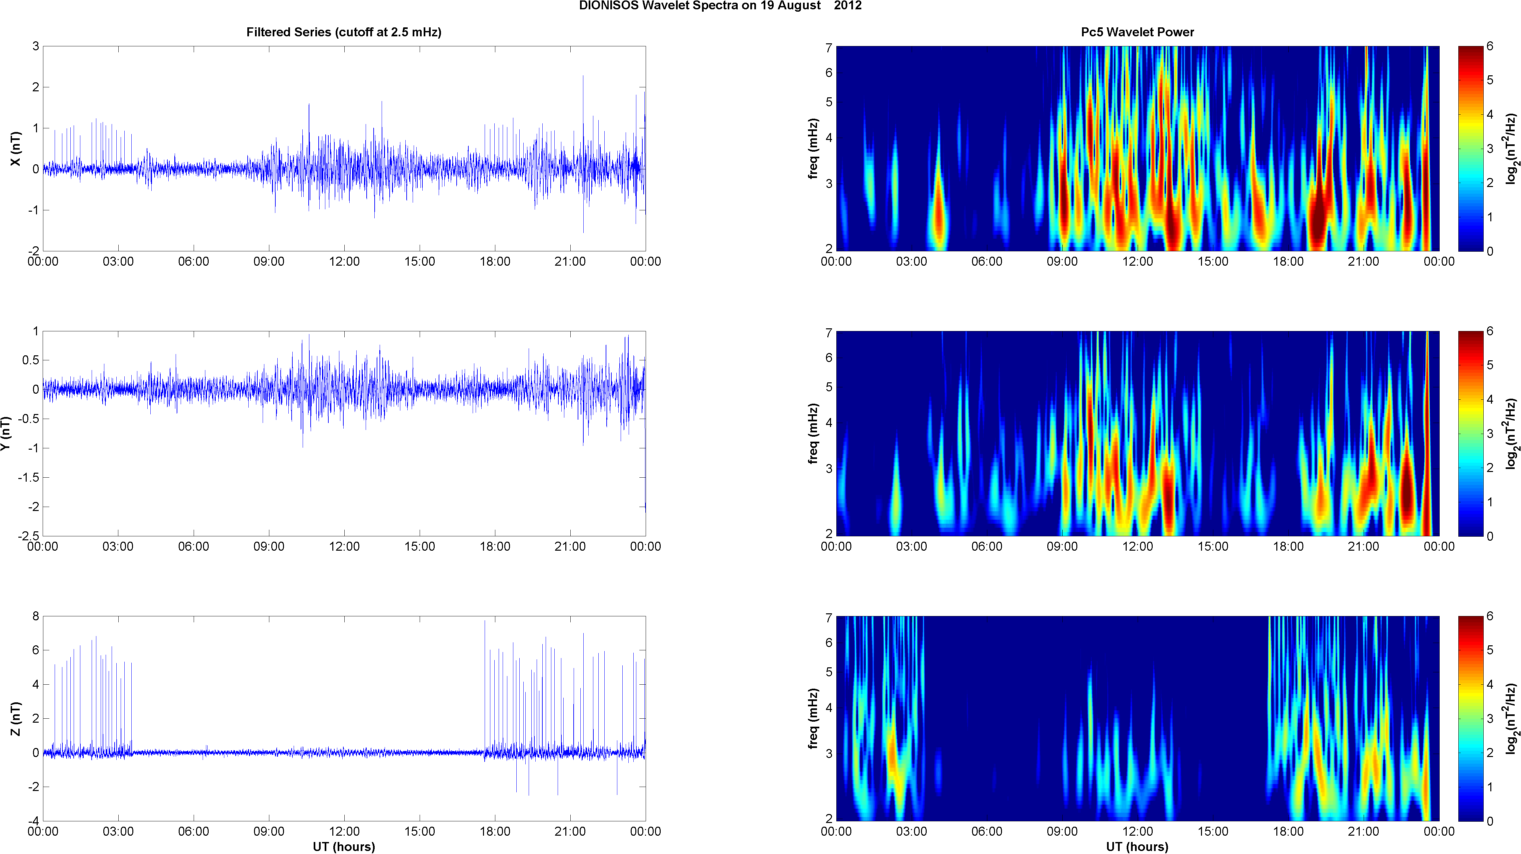1521x854 pixels.
Task: Pick the middle spectrum's colorbar
Action: [1470, 434]
